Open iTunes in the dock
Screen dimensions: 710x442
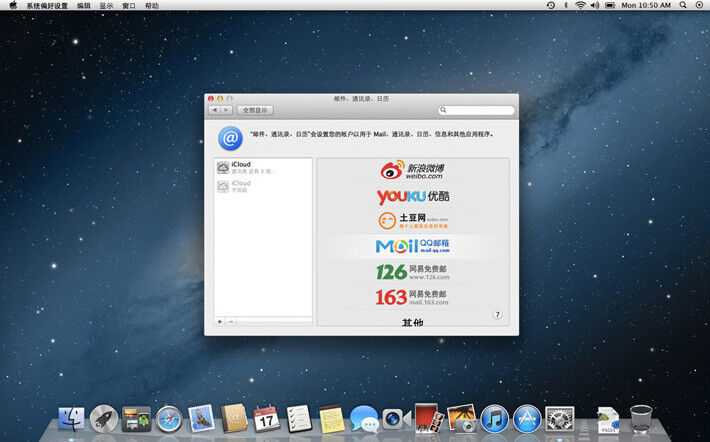click(494, 419)
